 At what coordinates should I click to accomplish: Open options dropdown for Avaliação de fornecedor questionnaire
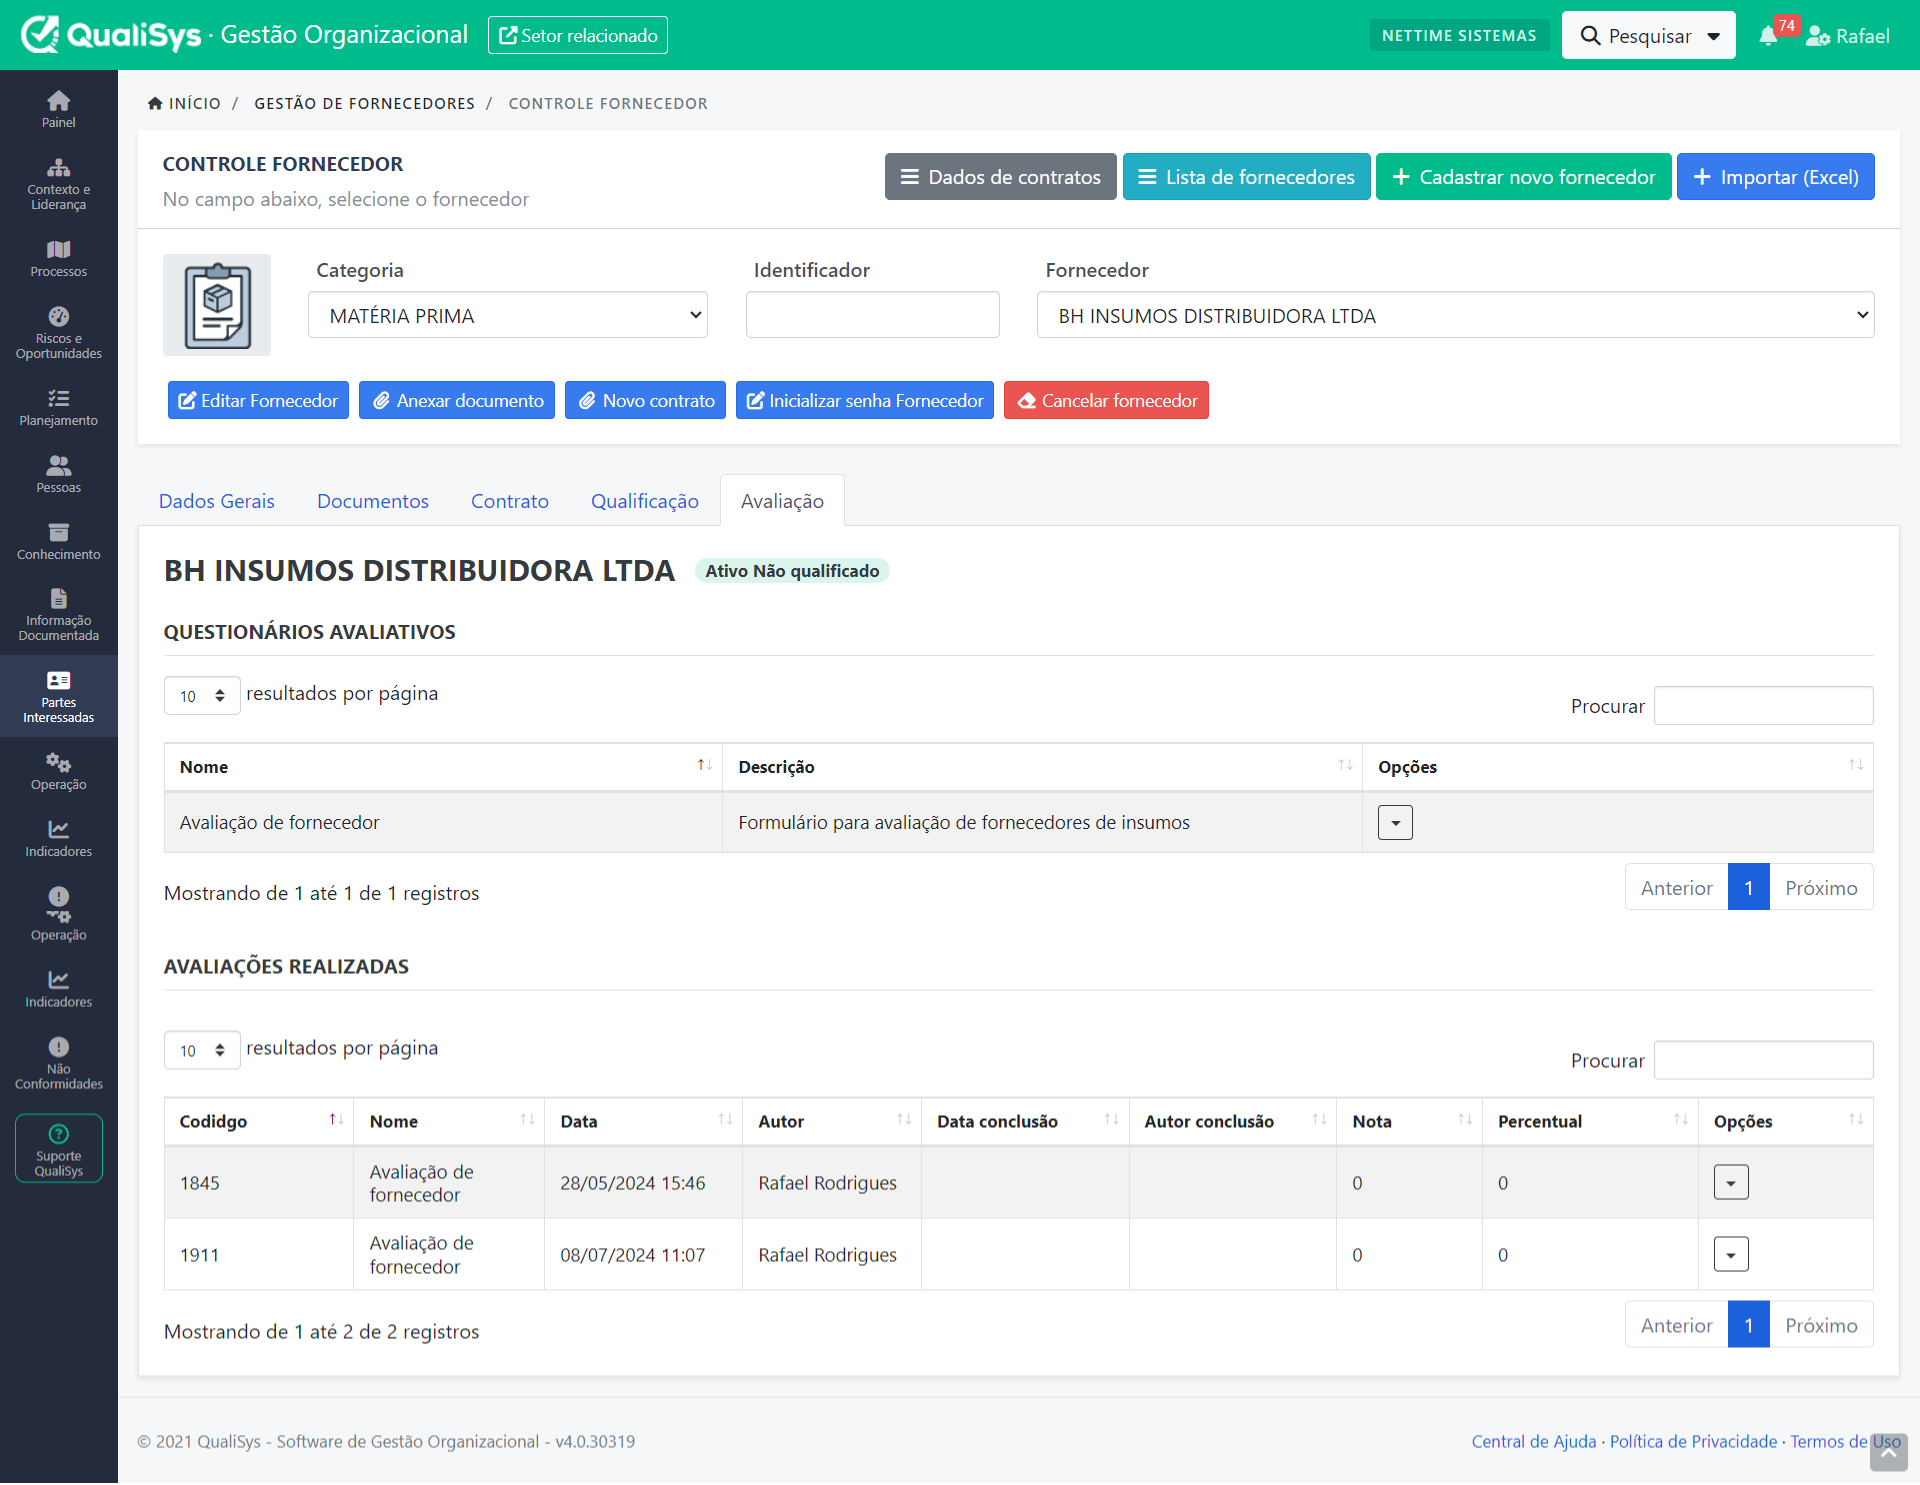[1395, 822]
